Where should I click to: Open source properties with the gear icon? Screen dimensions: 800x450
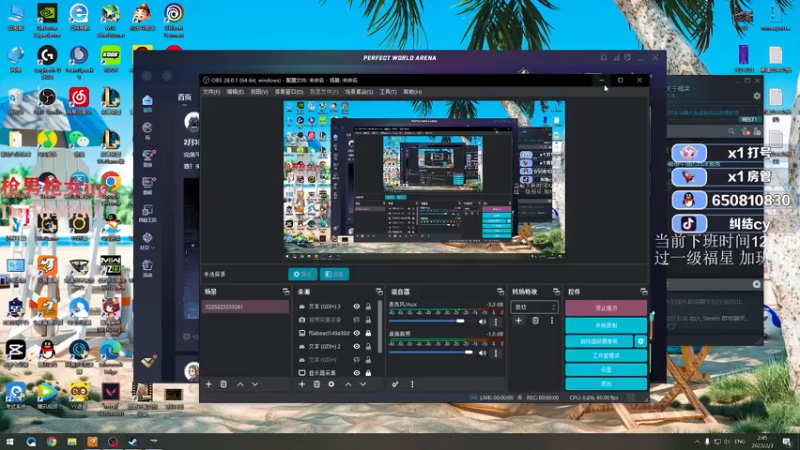[331, 384]
